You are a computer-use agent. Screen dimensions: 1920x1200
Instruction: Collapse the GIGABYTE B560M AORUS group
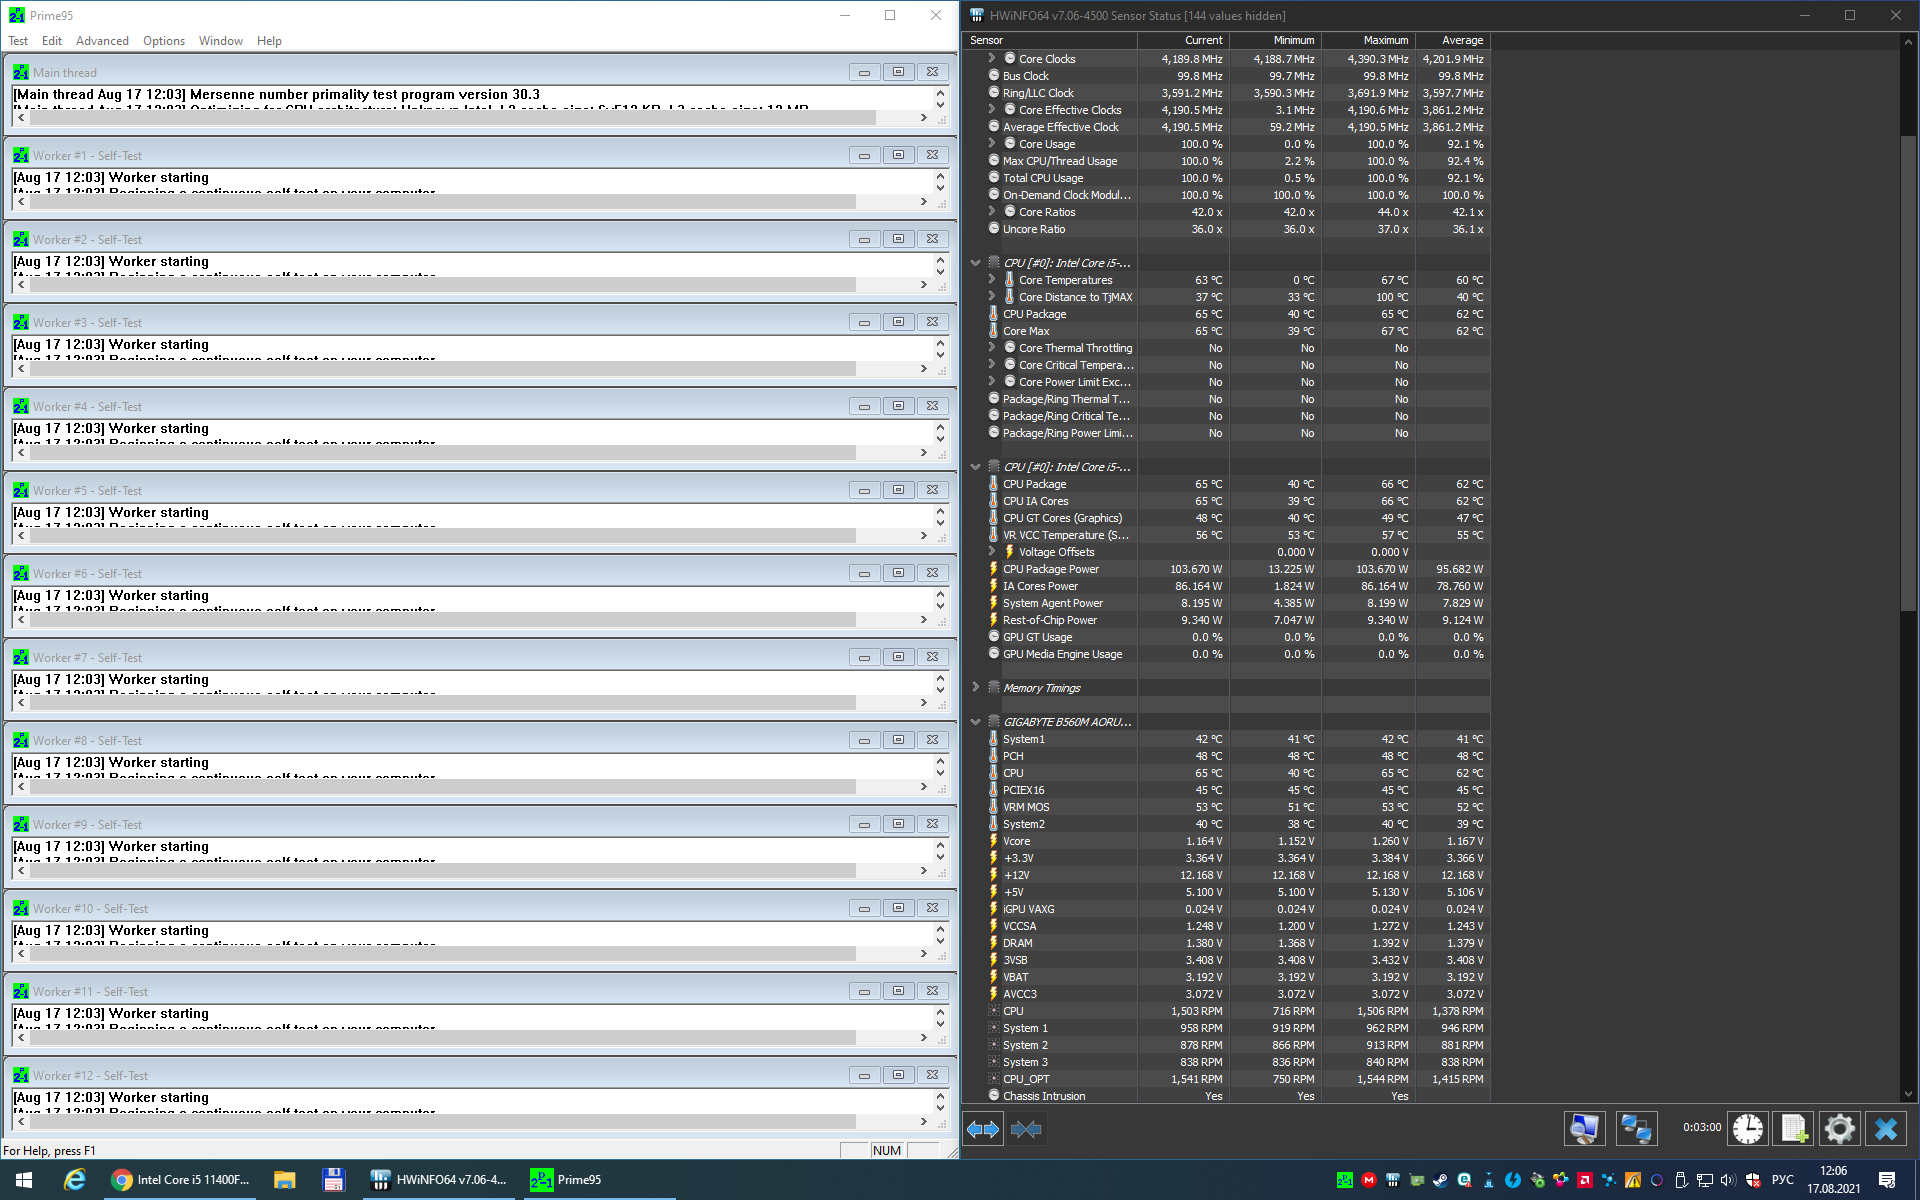[975, 721]
